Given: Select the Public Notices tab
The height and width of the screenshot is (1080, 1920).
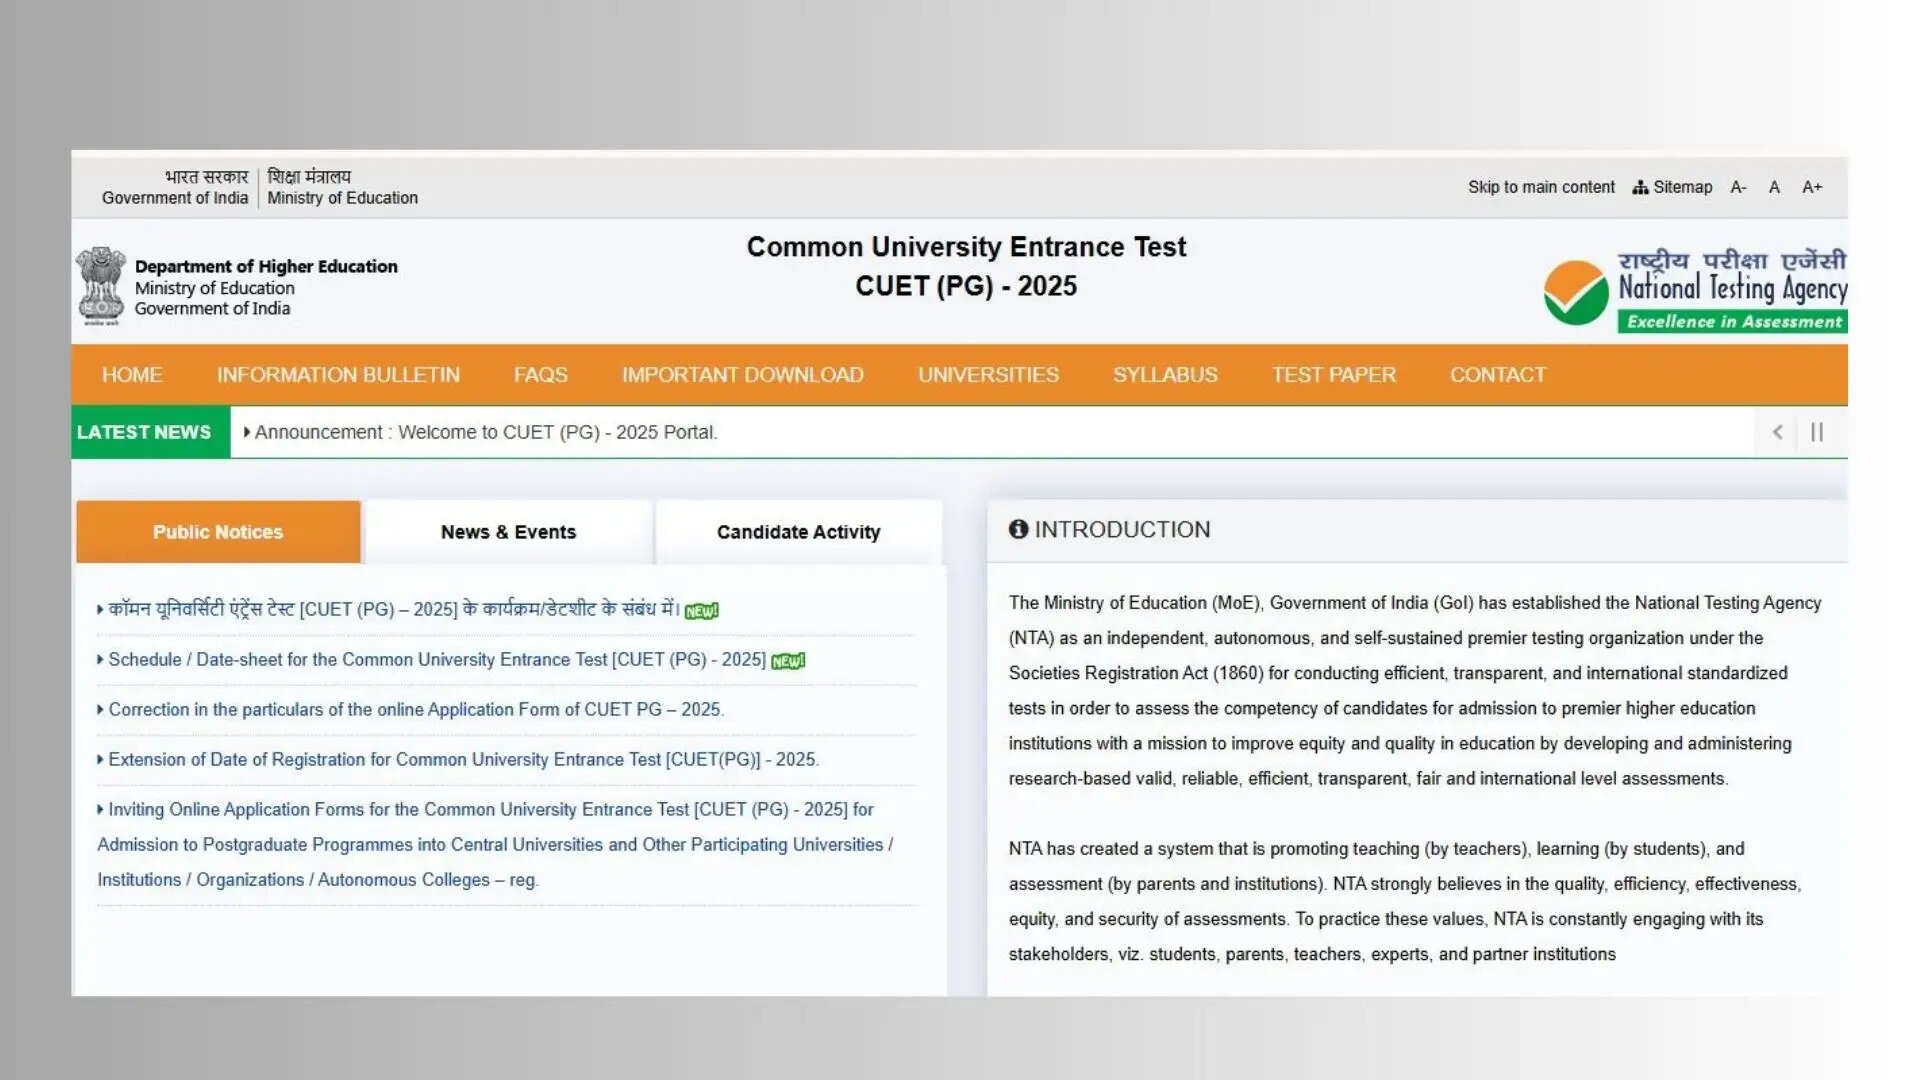Looking at the screenshot, I should coord(218,532).
